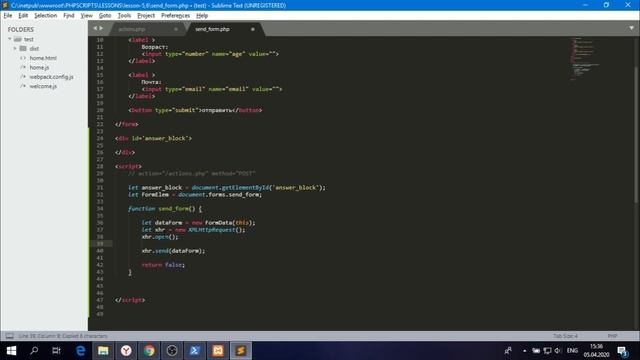The height and width of the screenshot is (360, 640).
Task: Open File Explorer from taskbar
Action: point(103,351)
